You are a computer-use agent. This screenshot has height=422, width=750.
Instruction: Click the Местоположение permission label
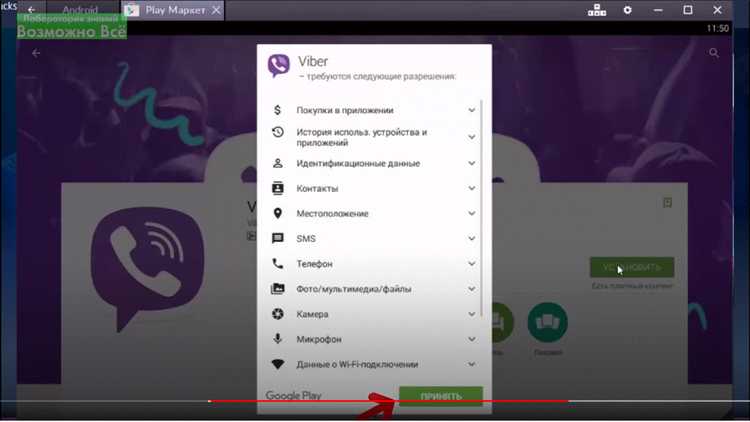point(332,213)
